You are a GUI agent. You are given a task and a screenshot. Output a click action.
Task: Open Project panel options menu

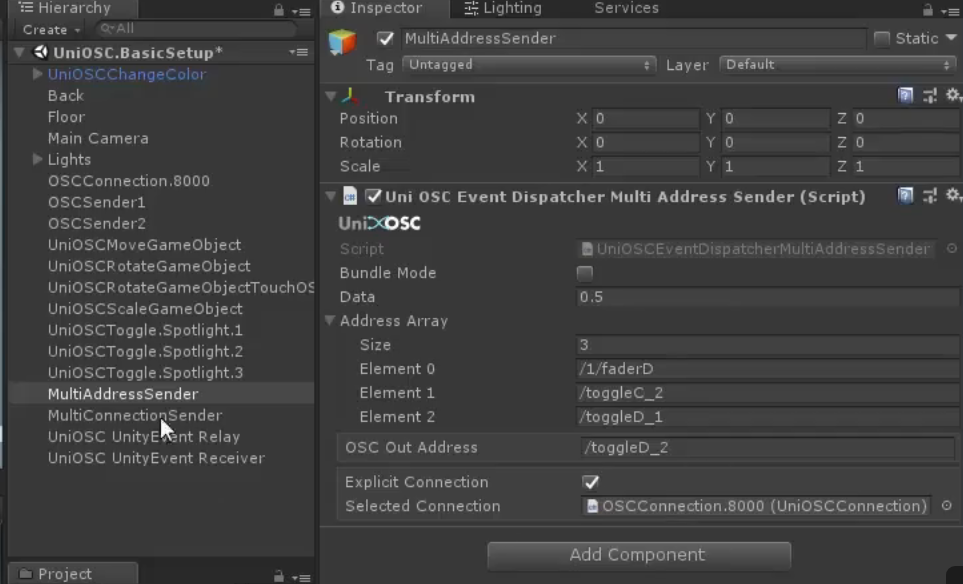coord(301,577)
